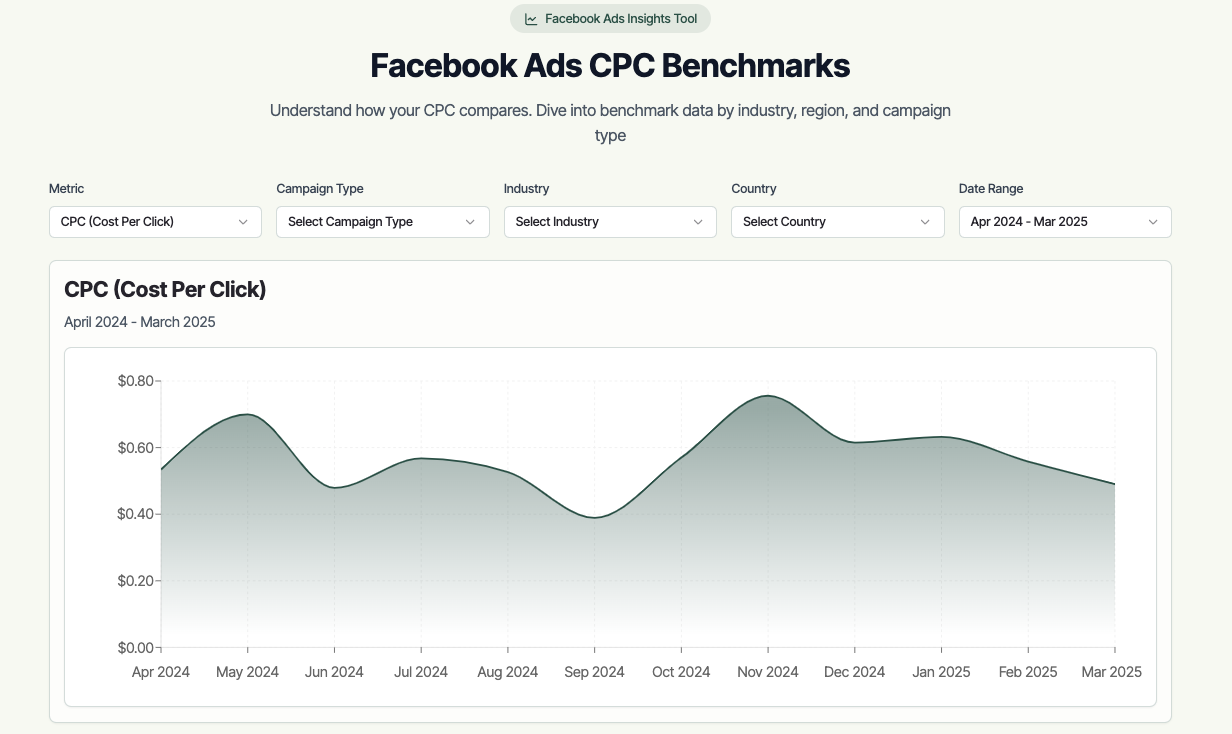Screen dimensions: 1232x734
Task: Select the Nov 2024 peak on the chart
Action: pos(768,396)
